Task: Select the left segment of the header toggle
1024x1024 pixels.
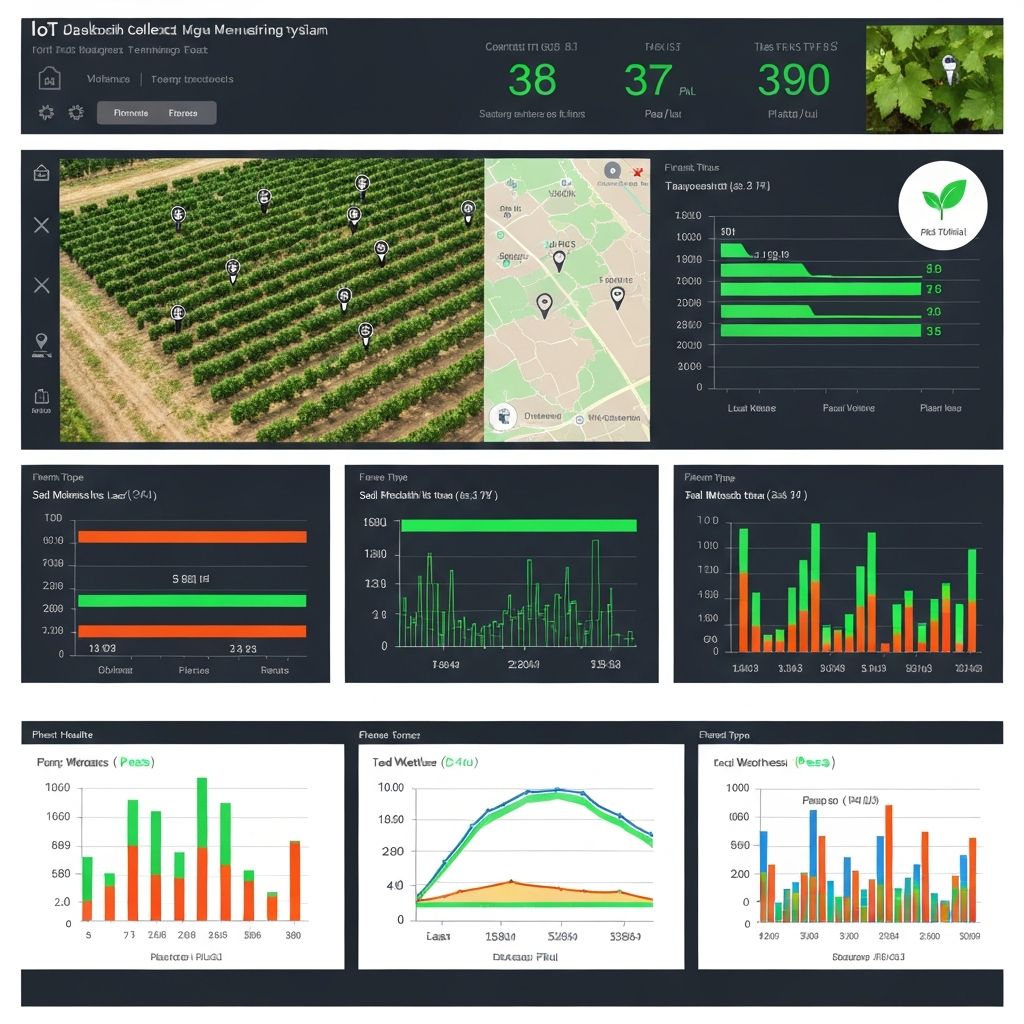Action: [130, 113]
